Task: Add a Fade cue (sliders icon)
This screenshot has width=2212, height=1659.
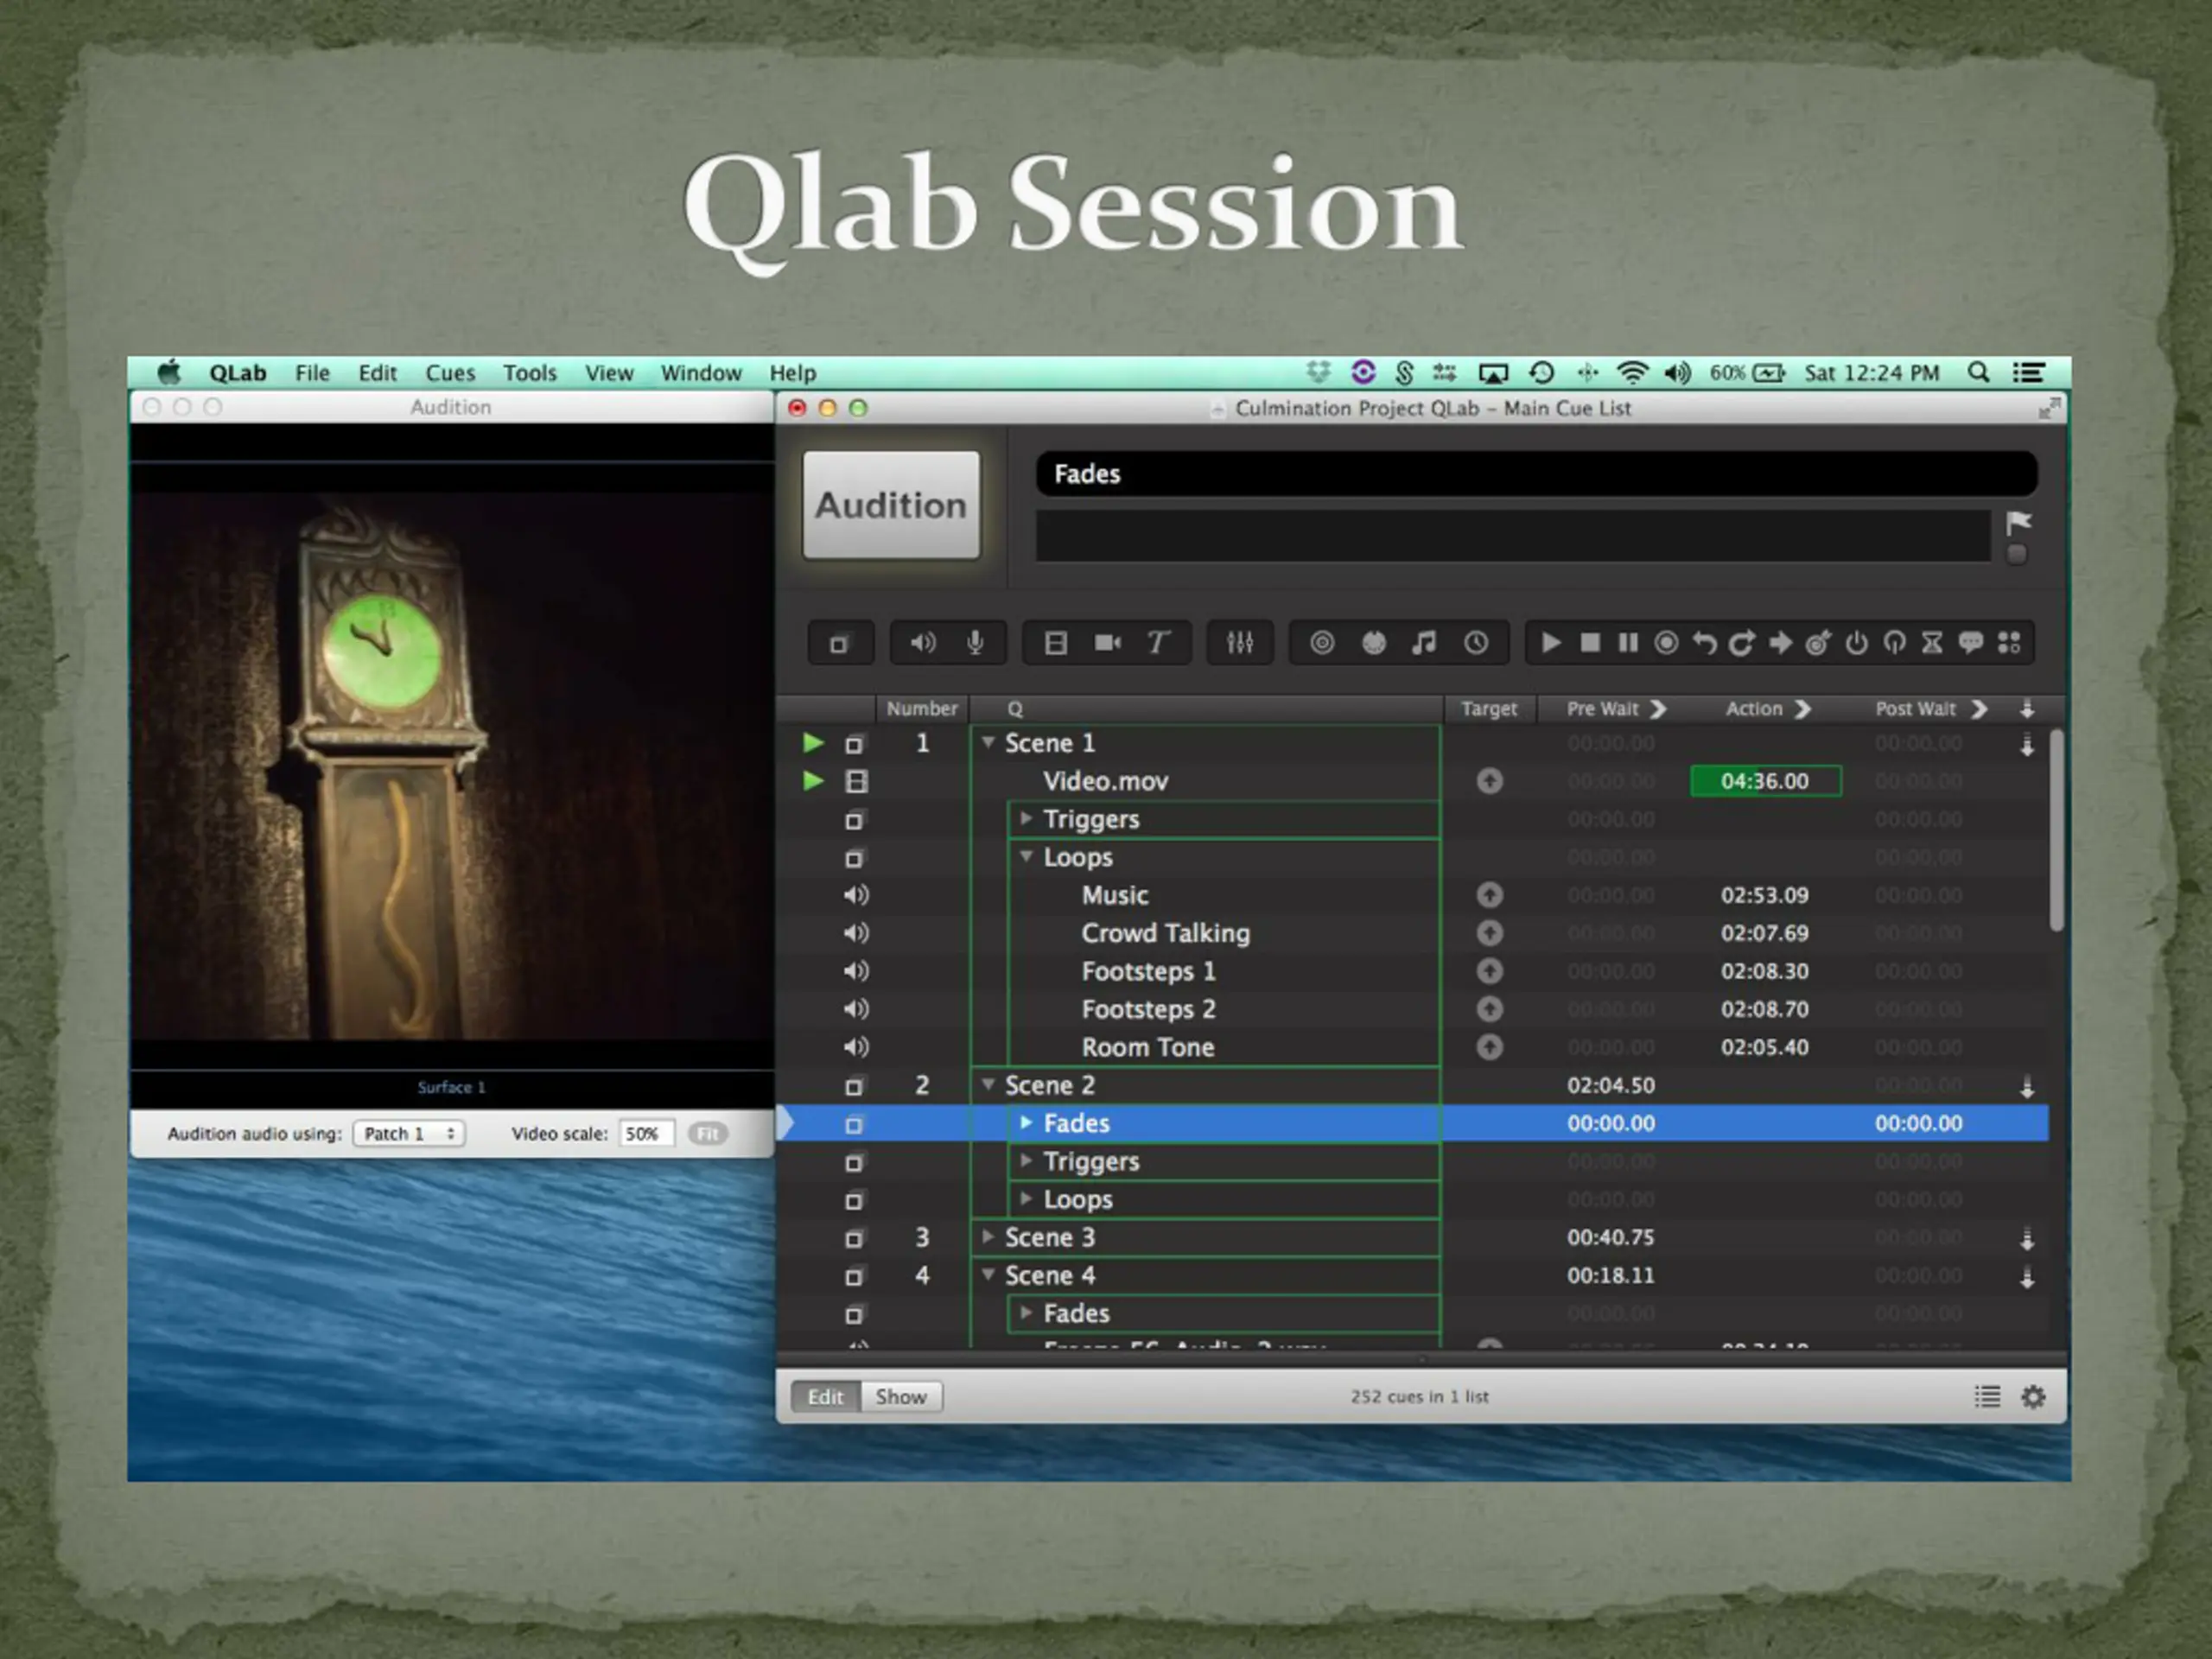Action: pyautogui.click(x=1240, y=643)
